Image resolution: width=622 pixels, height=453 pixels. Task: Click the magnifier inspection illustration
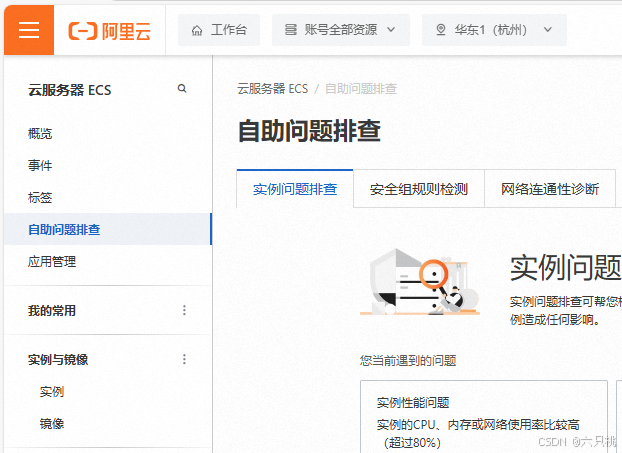420,282
